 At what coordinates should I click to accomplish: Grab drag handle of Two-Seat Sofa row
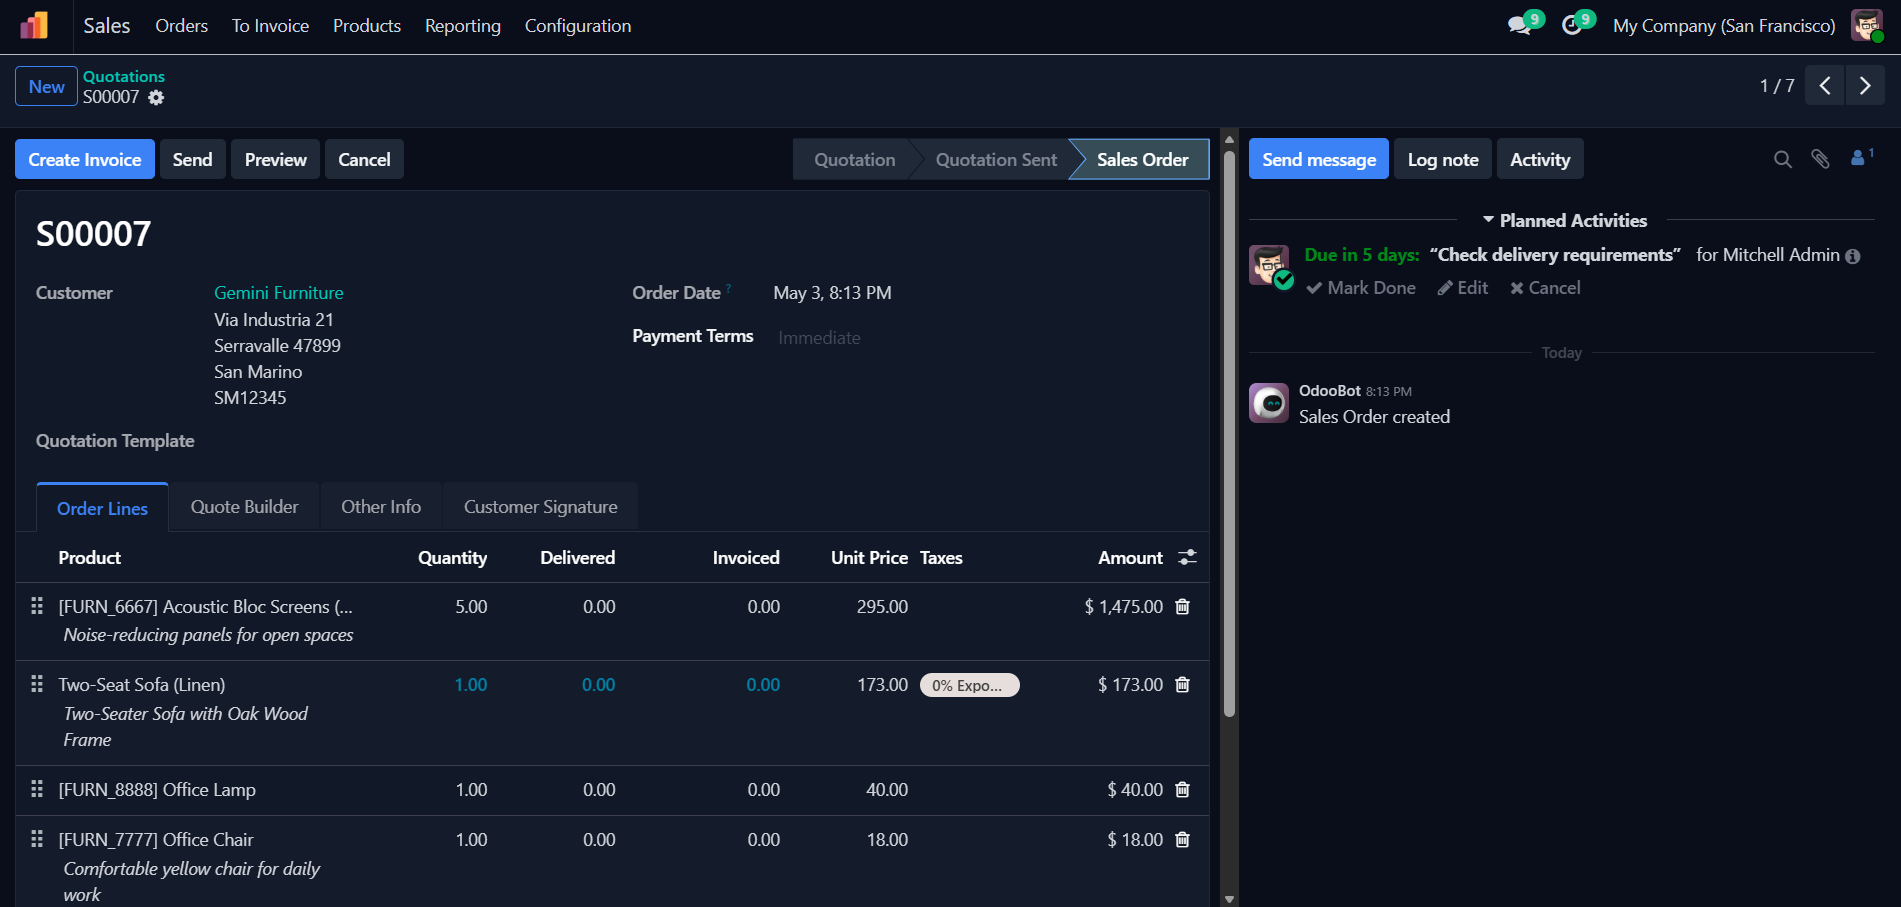[37, 684]
